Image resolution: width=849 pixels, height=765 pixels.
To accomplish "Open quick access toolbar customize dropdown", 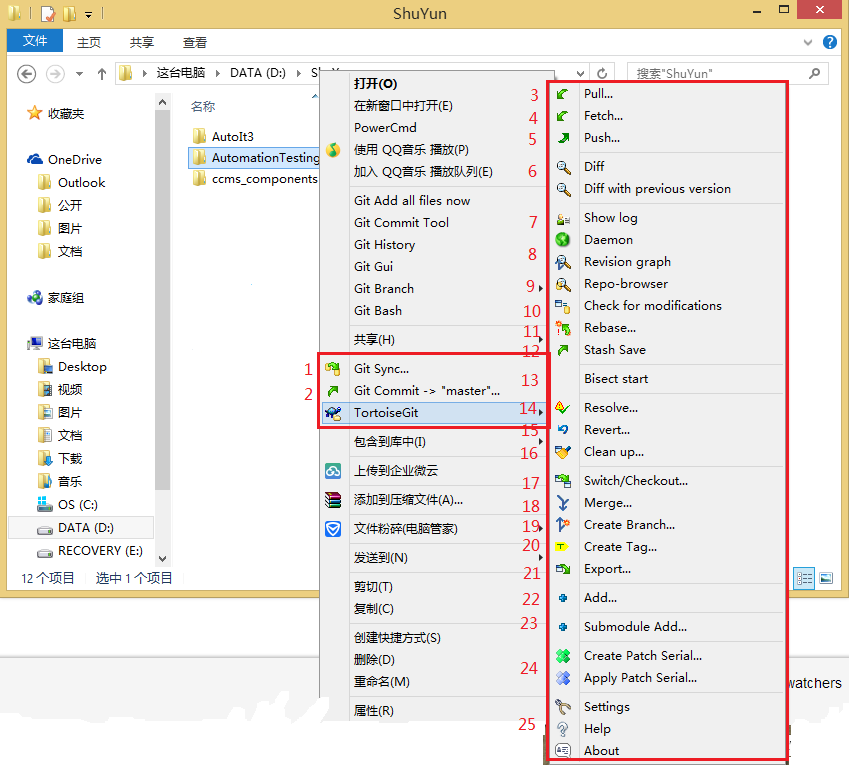I will [x=89, y=15].
